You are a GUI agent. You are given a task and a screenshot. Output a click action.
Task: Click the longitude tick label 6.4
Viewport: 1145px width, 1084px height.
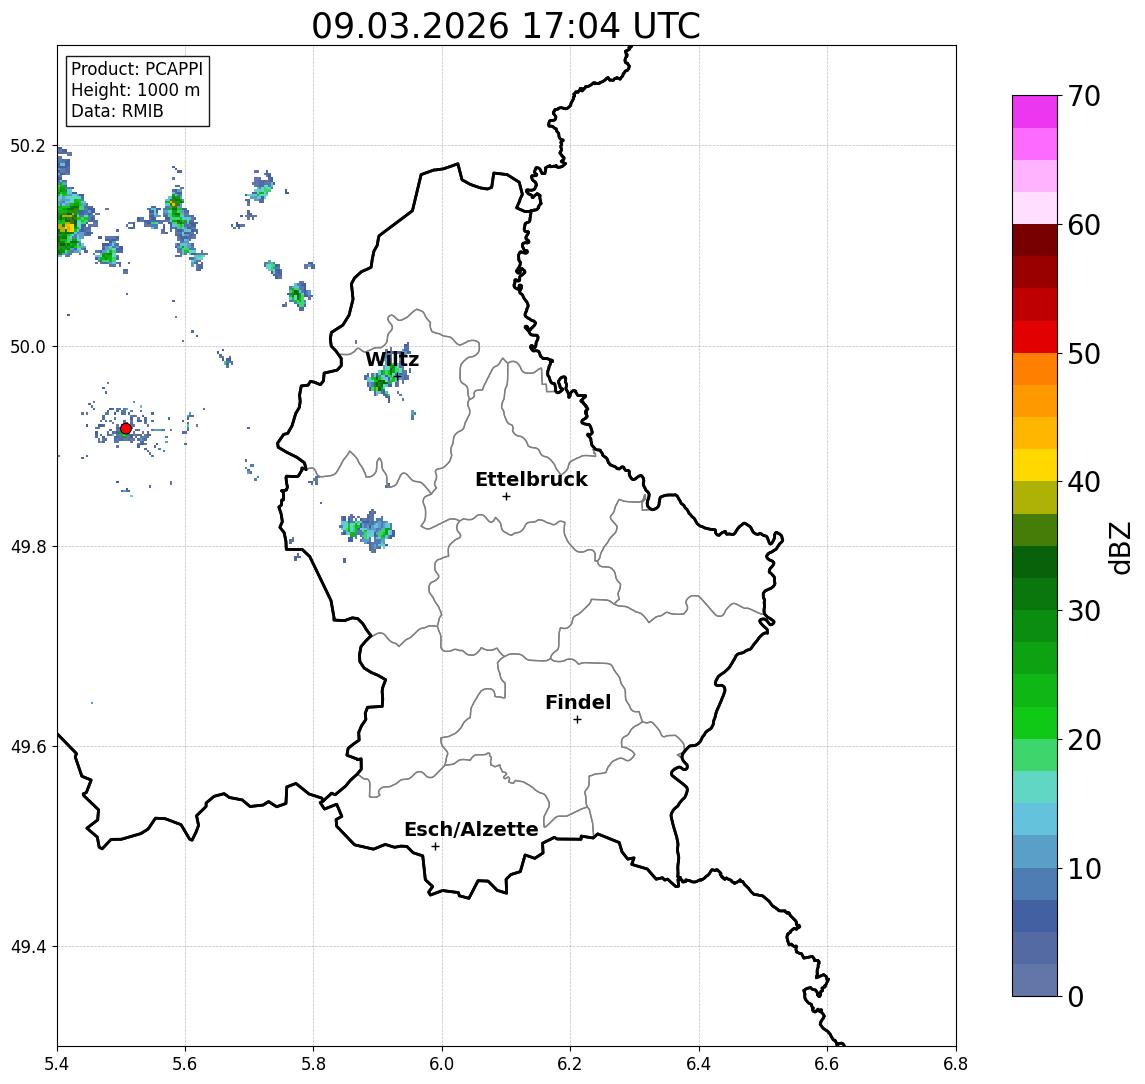pyautogui.click(x=699, y=1064)
